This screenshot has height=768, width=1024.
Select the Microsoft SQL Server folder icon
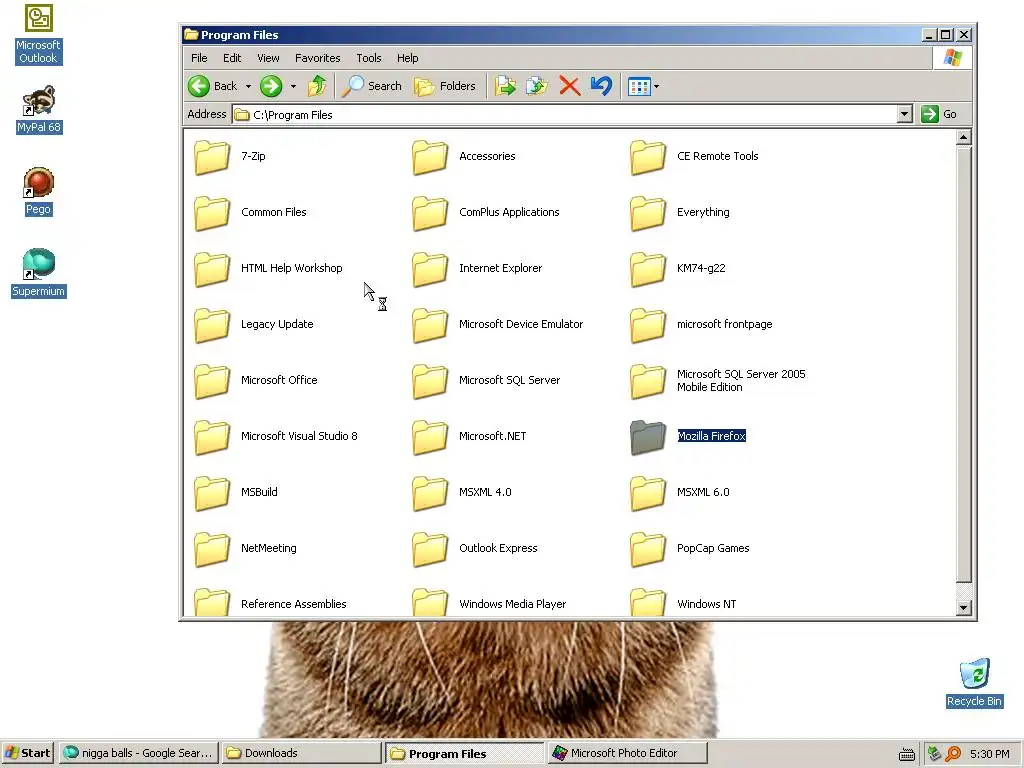(430, 381)
